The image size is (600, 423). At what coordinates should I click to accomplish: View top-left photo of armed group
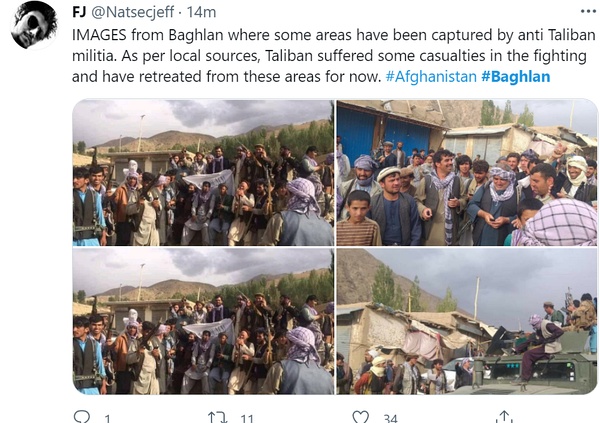(x=203, y=173)
